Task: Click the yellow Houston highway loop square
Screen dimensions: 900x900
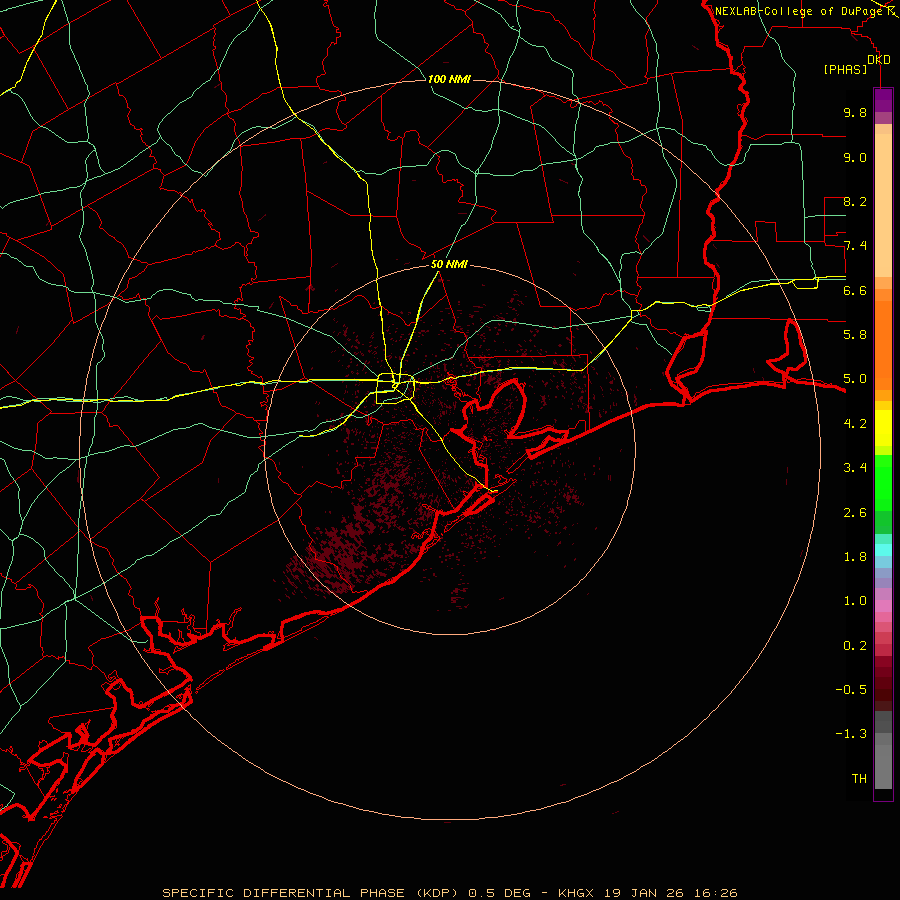Action: click(395, 389)
